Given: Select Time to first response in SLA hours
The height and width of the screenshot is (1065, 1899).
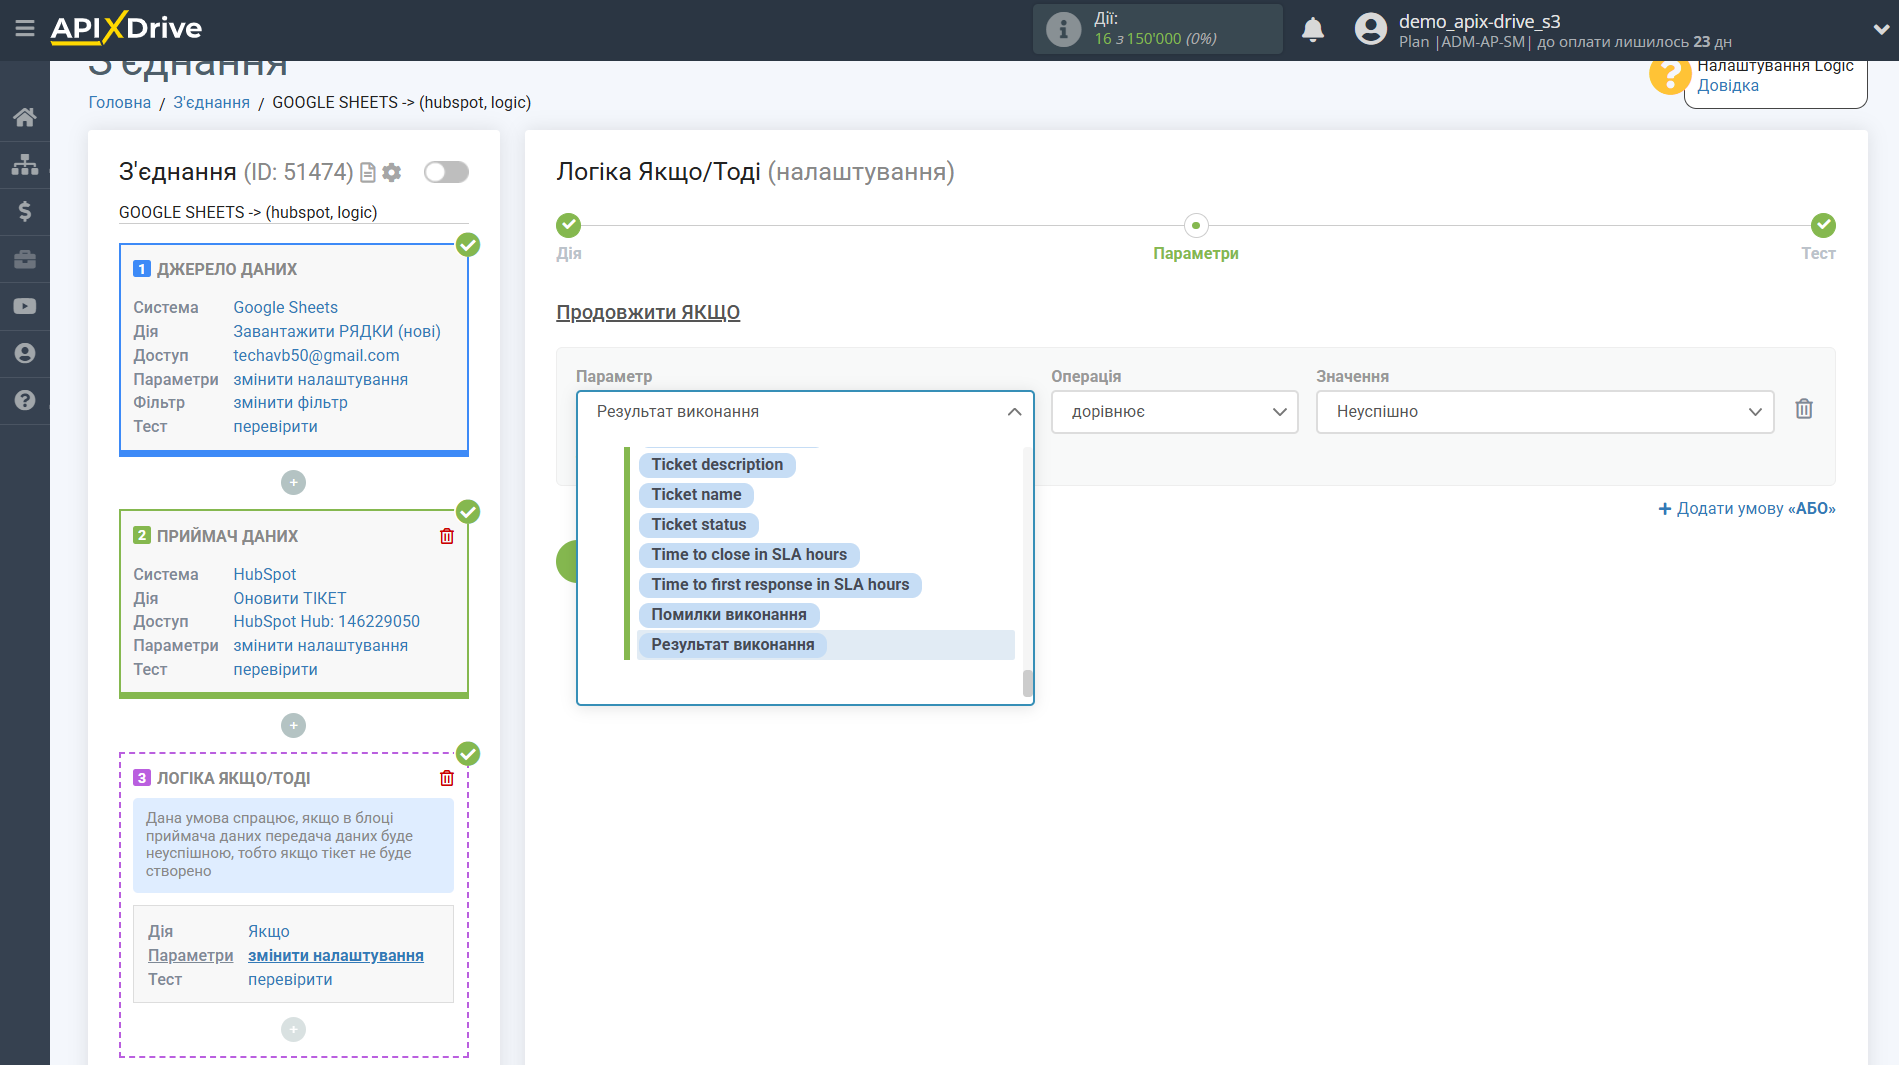Looking at the screenshot, I should pyautogui.click(x=780, y=585).
